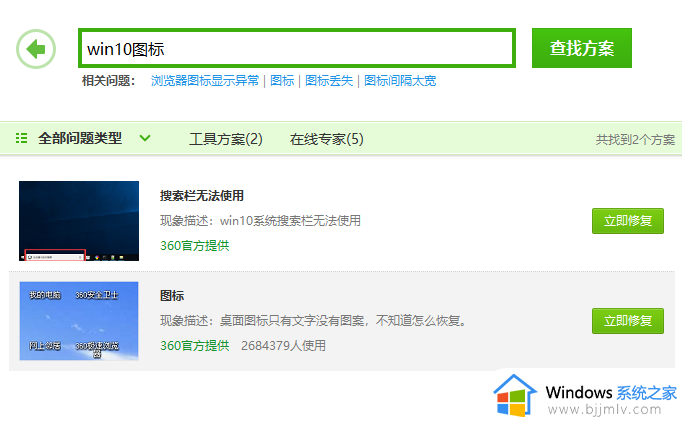Open the 图标 solution title
The height and width of the screenshot is (423, 682).
click(172, 296)
